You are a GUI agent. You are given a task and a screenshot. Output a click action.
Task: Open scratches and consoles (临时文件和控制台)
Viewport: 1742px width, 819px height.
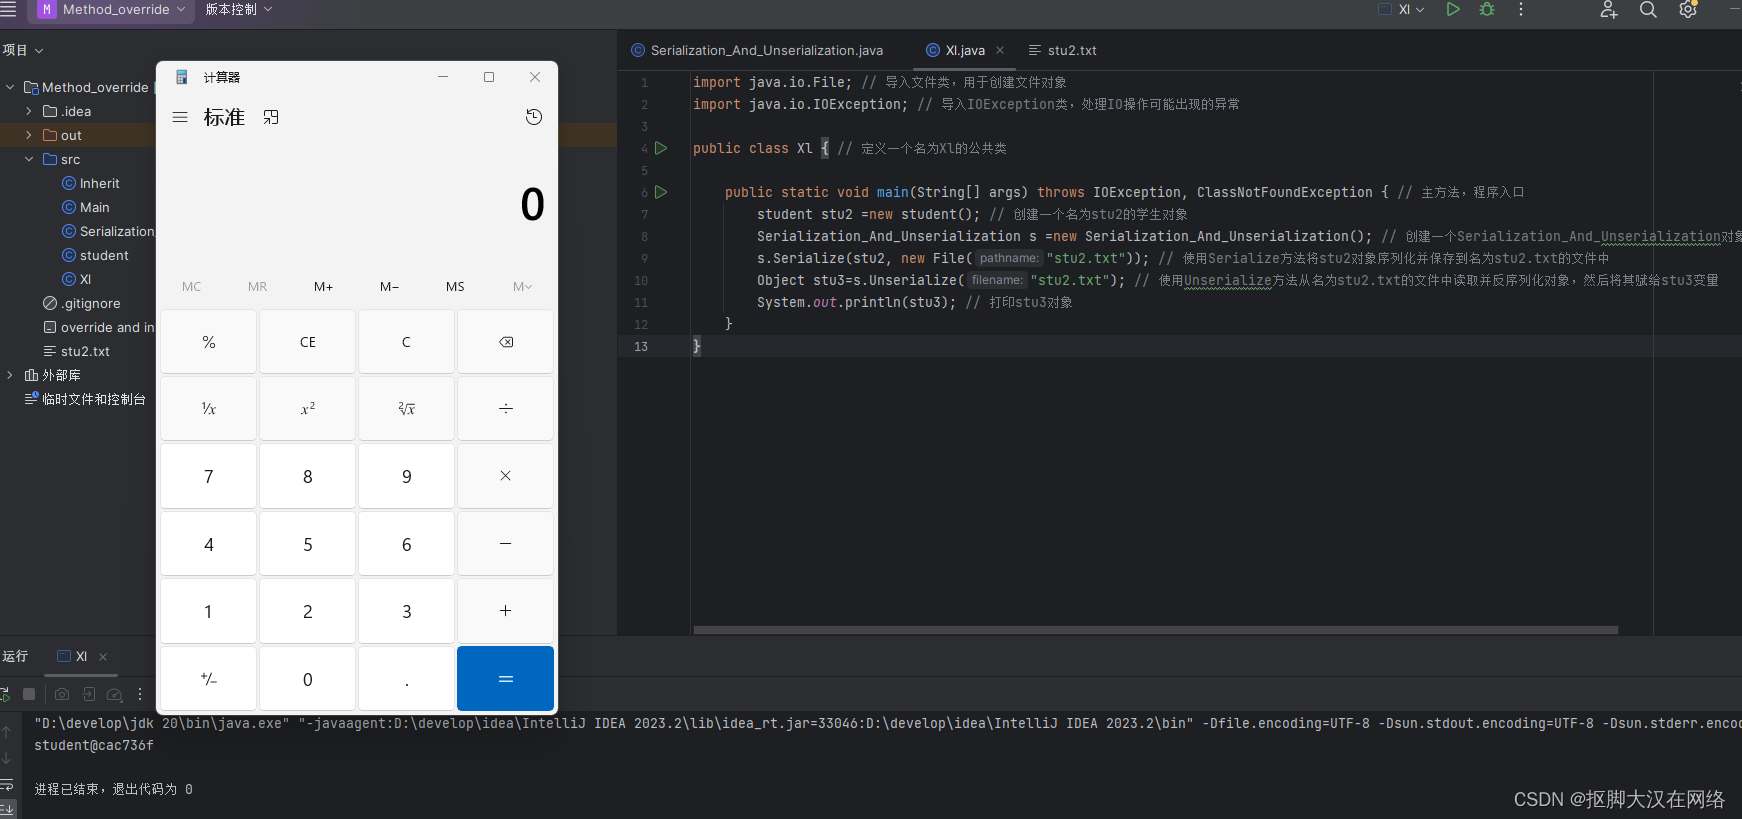tap(85, 399)
